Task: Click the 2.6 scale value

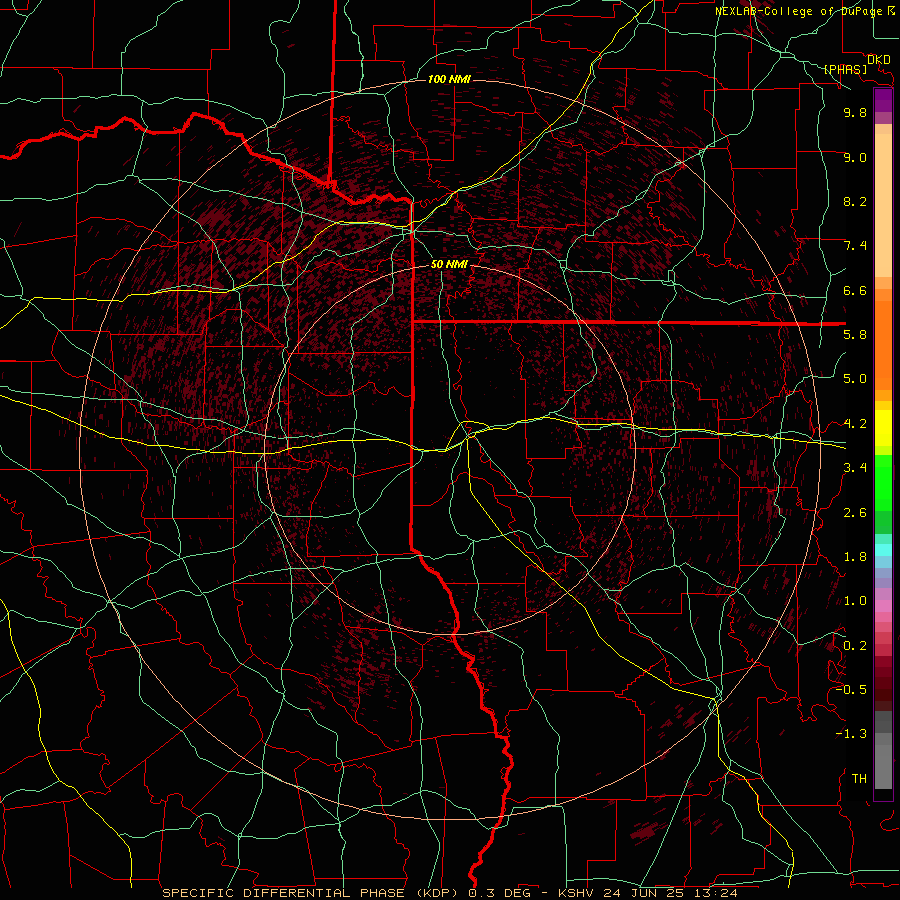Action: pos(855,513)
